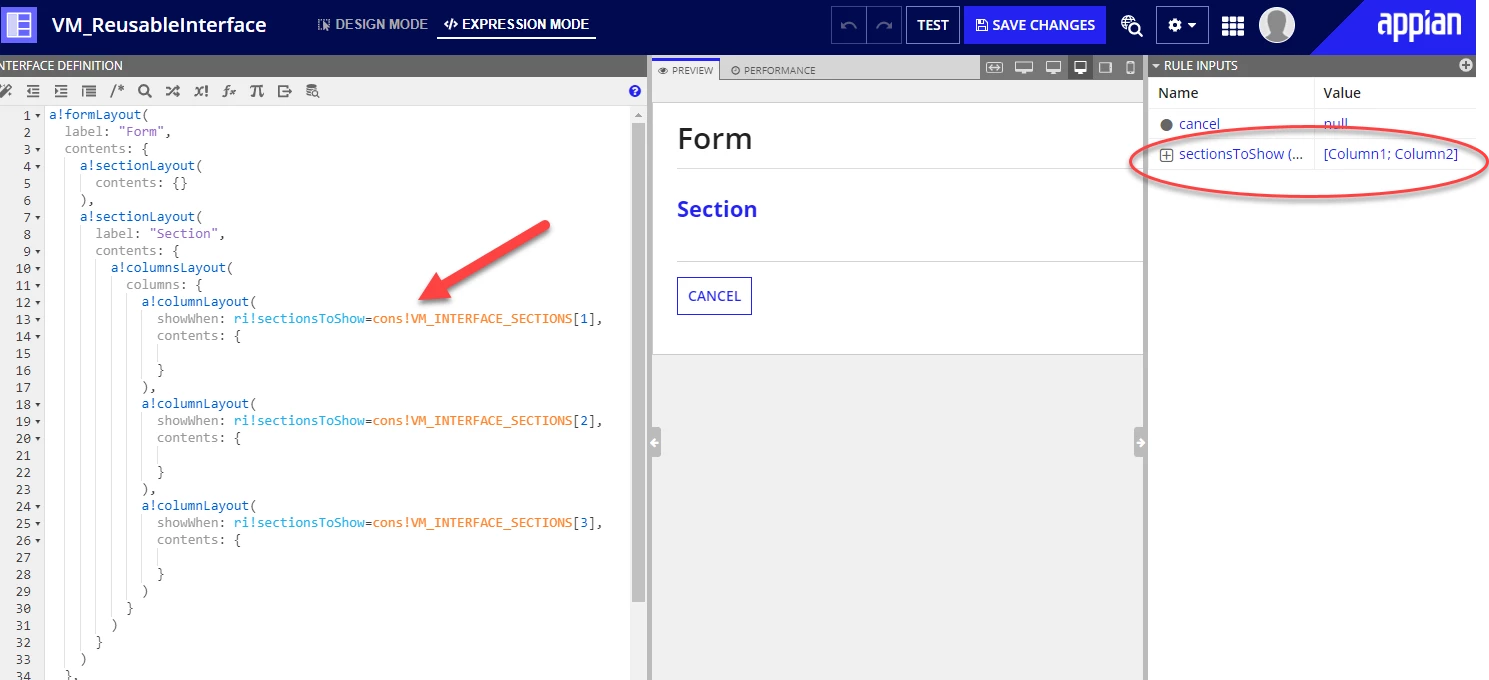This screenshot has width=1489, height=680.
Task: Select the medium desktop preview size
Action: pyautogui.click(x=1053, y=67)
